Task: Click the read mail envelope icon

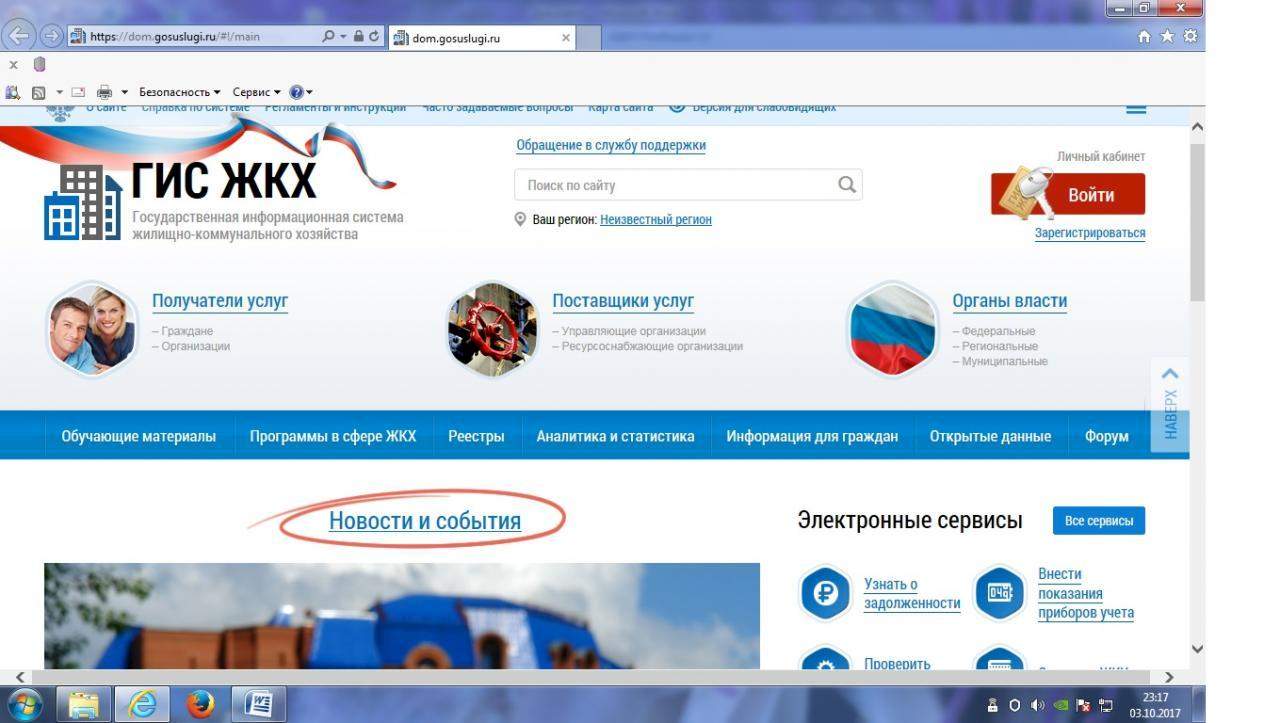Action: pyautogui.click(x=78, y=92)
